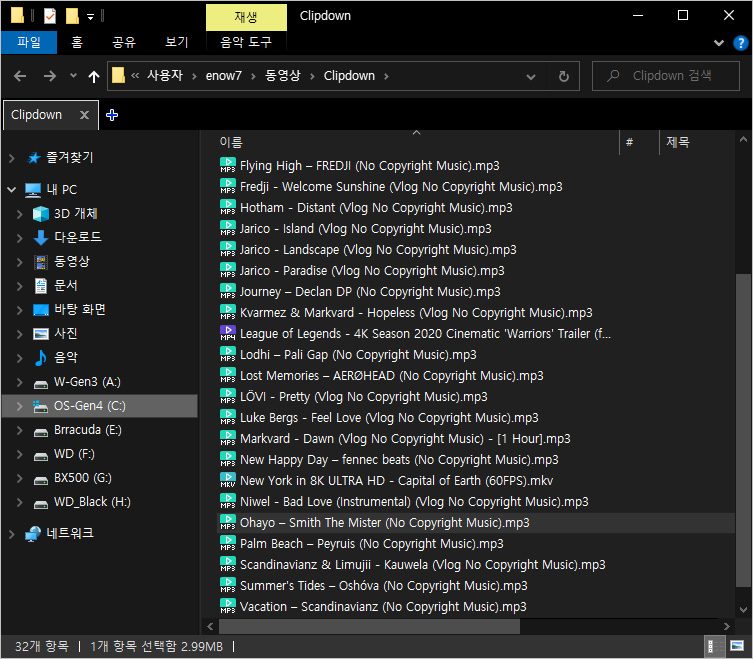Add a new tab with plus icon
This screenshot has height=659, width=753.
(112, 115)
